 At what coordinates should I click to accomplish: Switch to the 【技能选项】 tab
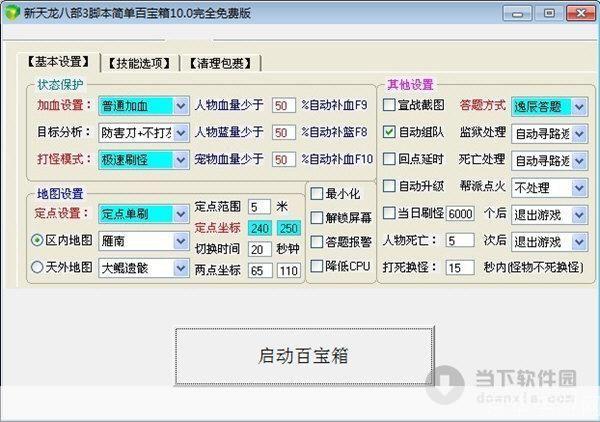click(x=139, y=63)
